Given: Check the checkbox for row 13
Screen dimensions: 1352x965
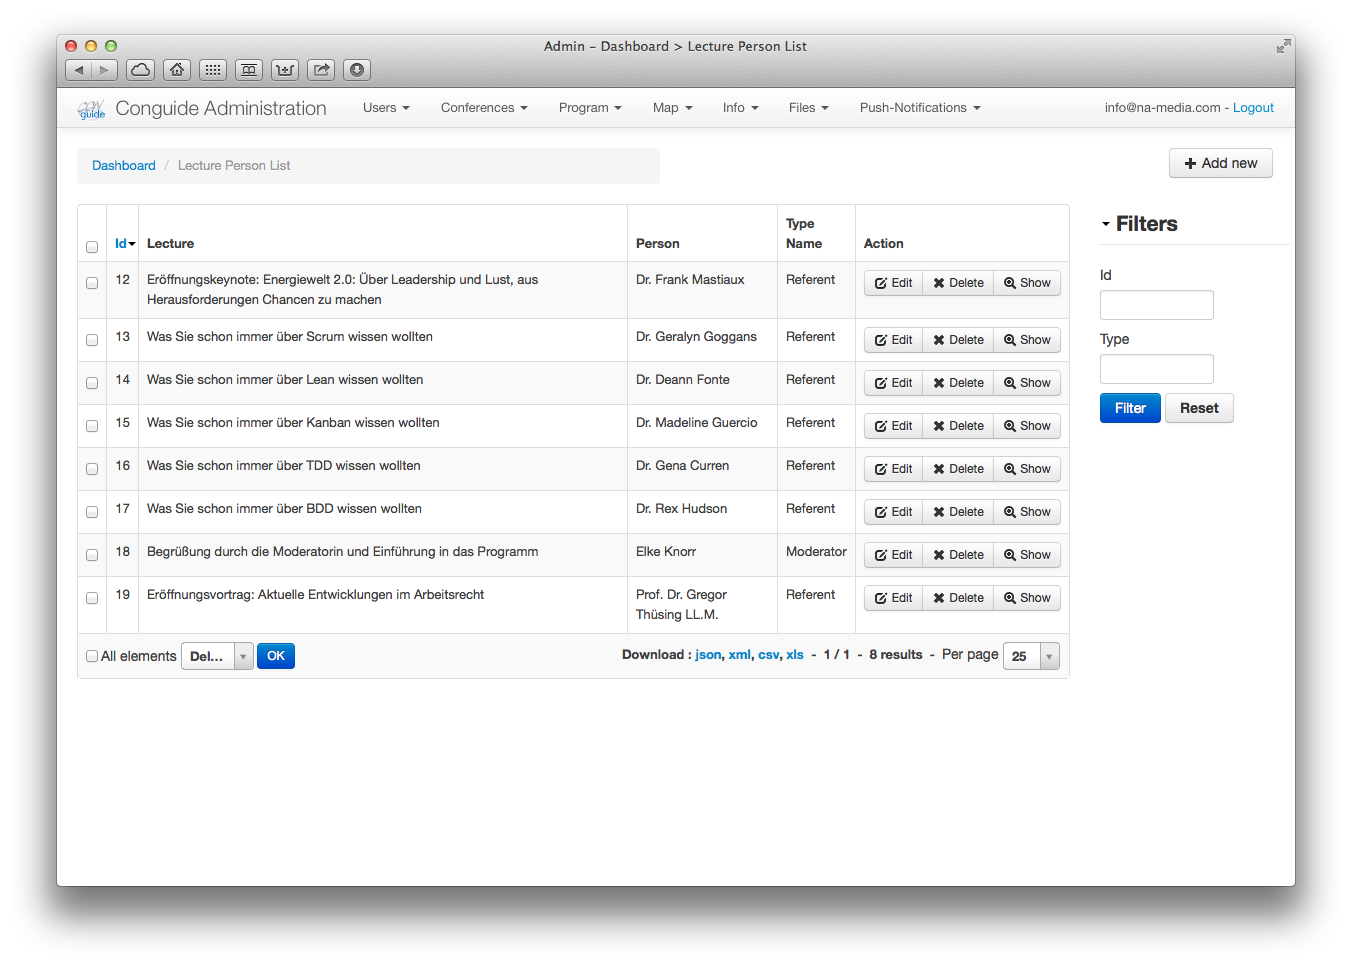Looking at the screenshot, I should (x=92, y=340).
